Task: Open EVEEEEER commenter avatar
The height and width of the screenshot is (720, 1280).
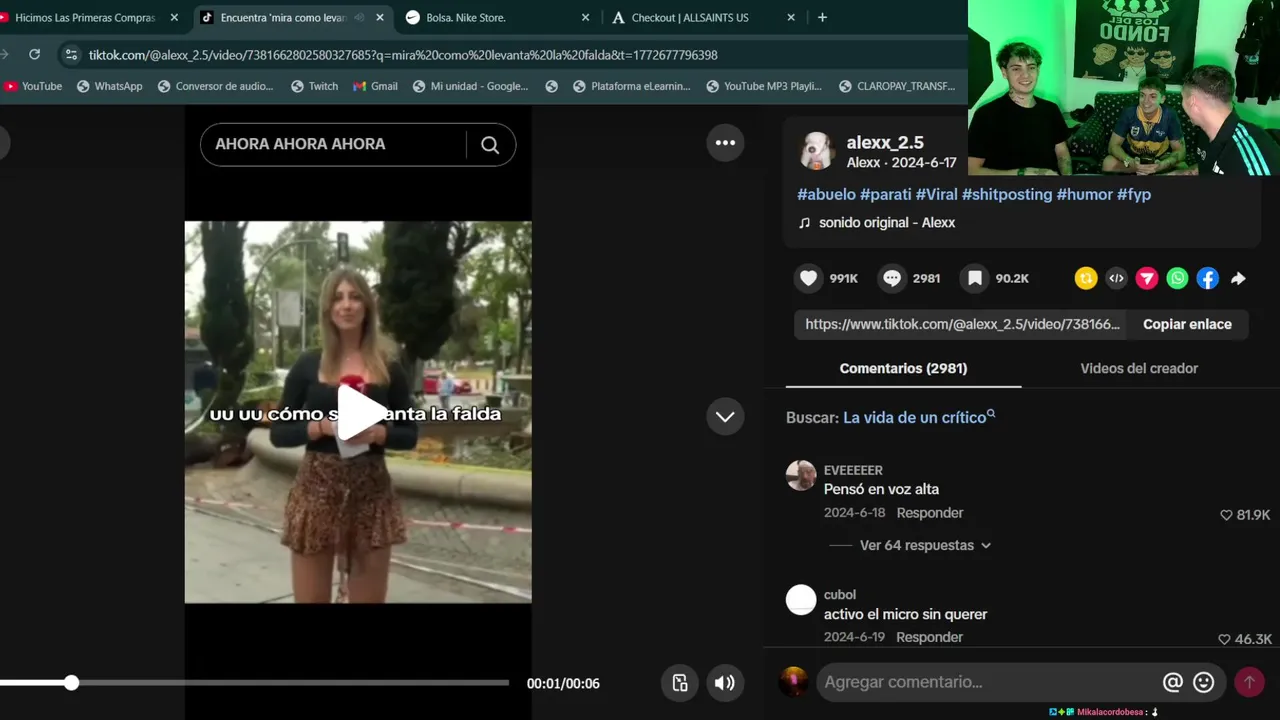Action: [801, 476]
